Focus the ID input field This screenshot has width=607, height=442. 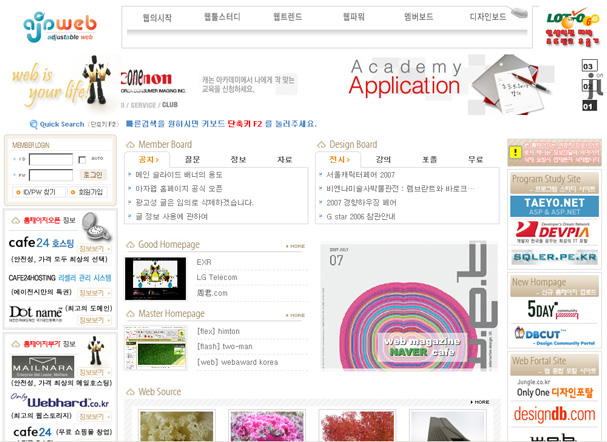pos(51,159)
